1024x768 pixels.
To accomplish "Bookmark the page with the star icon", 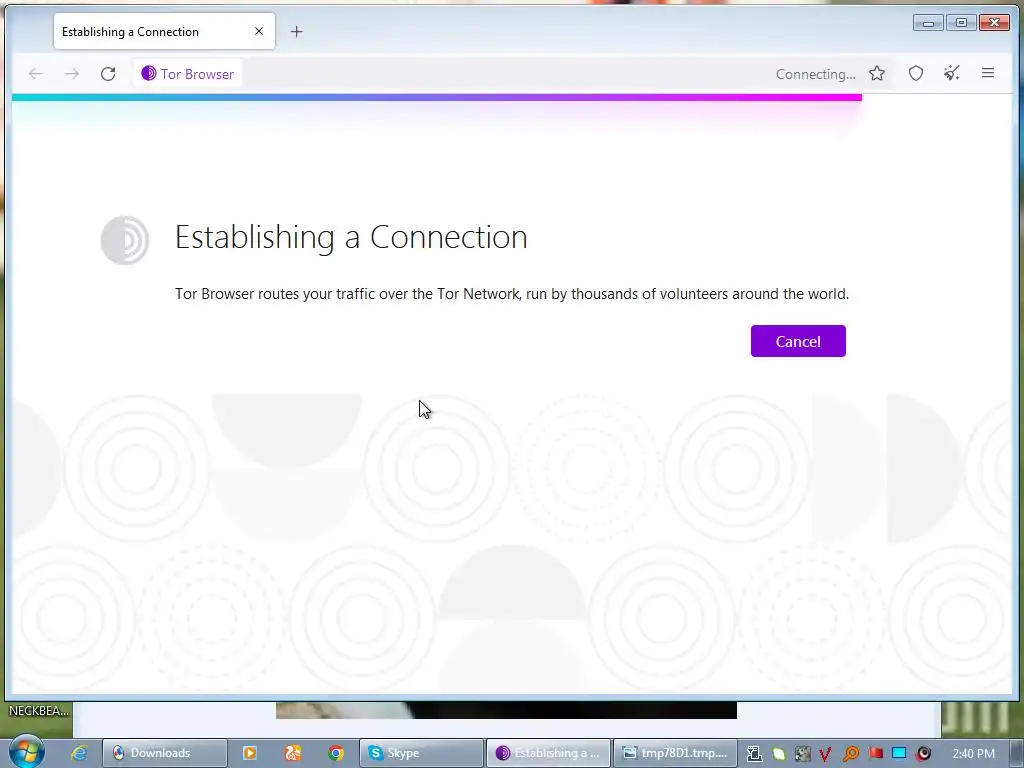I will click(876, 74).
